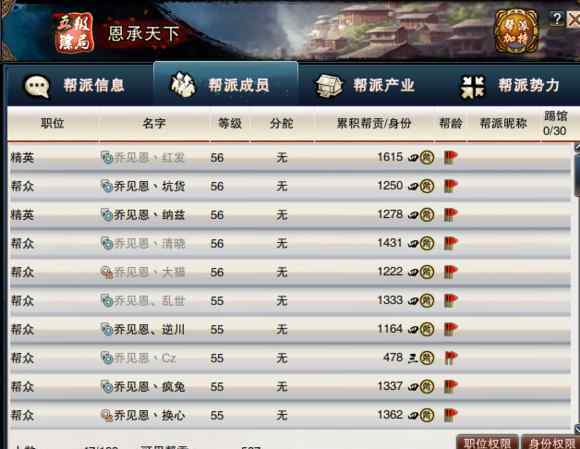Sort by 累积帮贡/身份 column header

coord(374,123)
